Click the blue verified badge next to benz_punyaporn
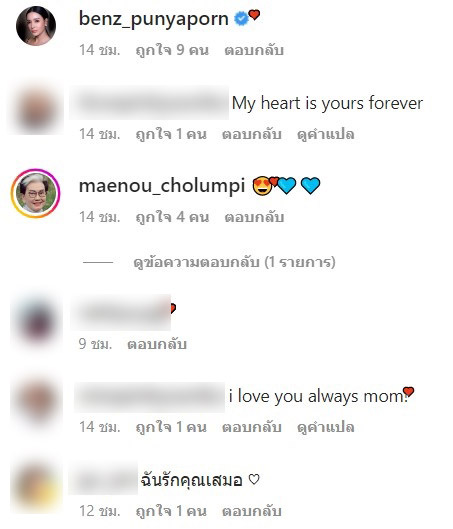Viewport: 453px width, 529px height. coord(241,18)
